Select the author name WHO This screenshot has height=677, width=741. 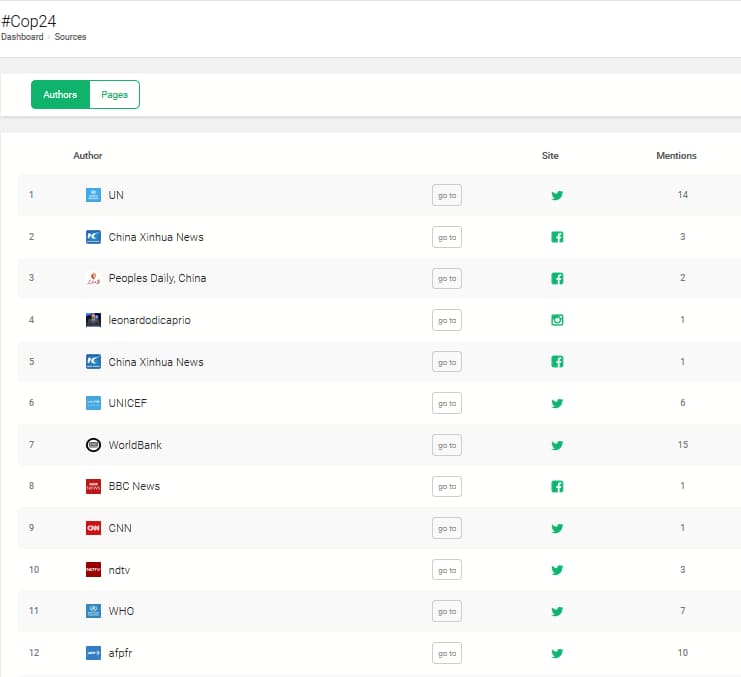point(121,611)
